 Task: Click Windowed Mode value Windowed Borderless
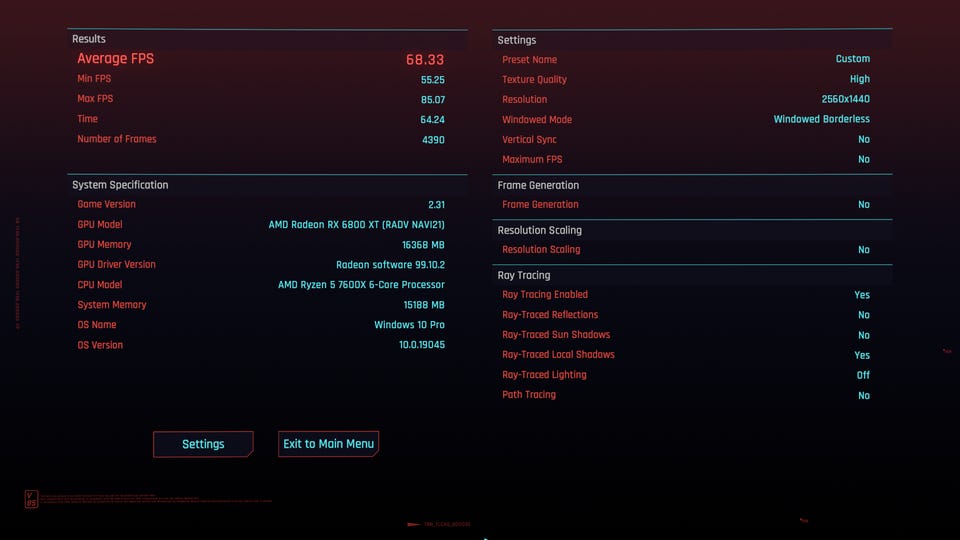click(x=821, y=119)
